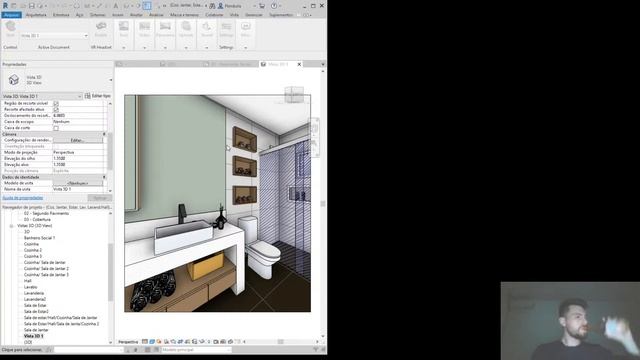Select Cozinha 2 view in project browser
Viewport: 640px width, 360px height.
33,250
